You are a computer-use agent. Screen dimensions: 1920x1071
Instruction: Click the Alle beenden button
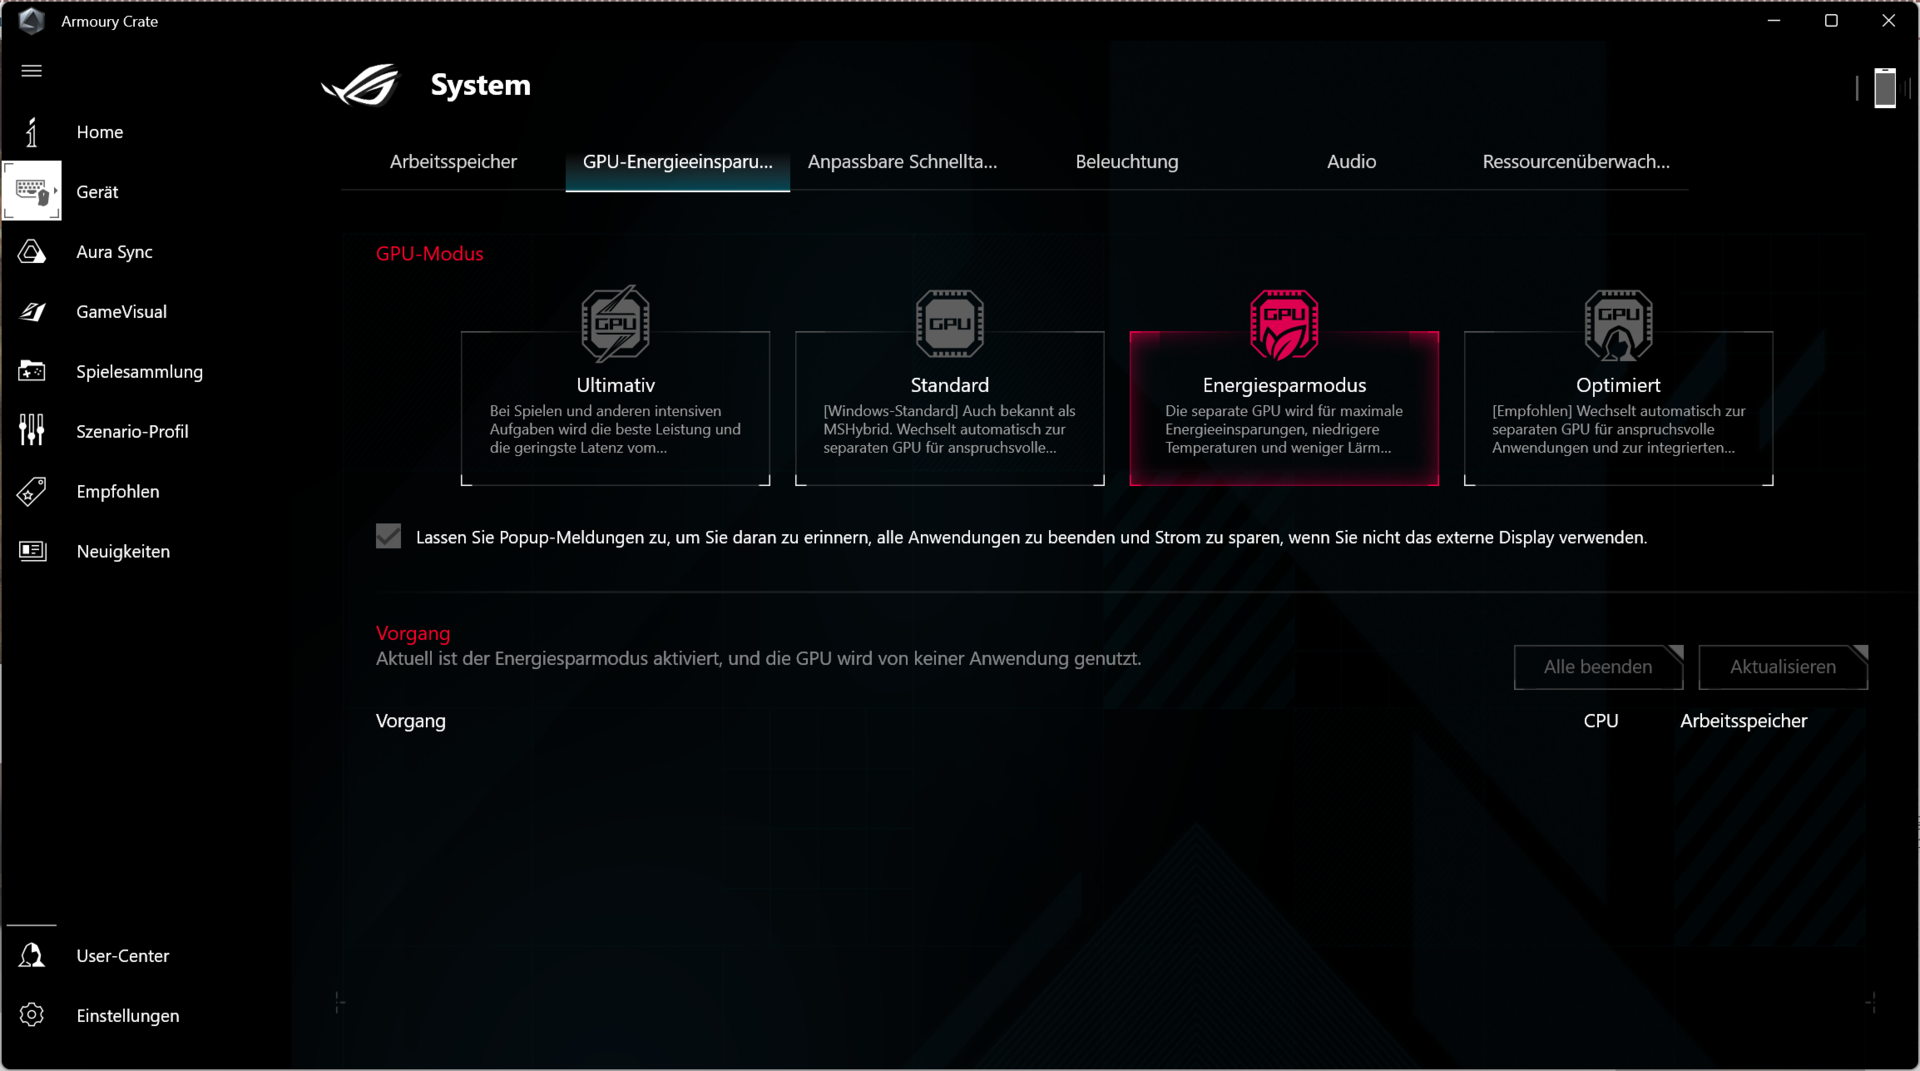(1598, 667)
